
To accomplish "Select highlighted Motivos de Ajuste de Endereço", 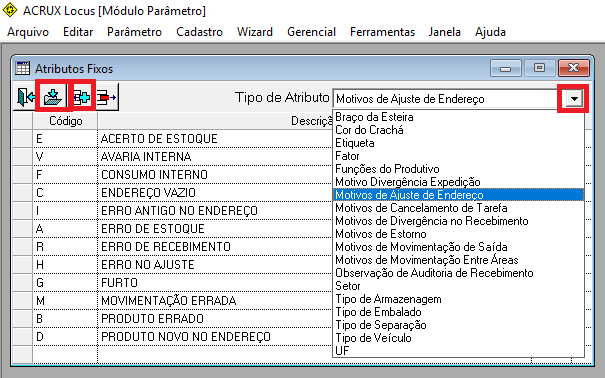I will click(458, 195).
